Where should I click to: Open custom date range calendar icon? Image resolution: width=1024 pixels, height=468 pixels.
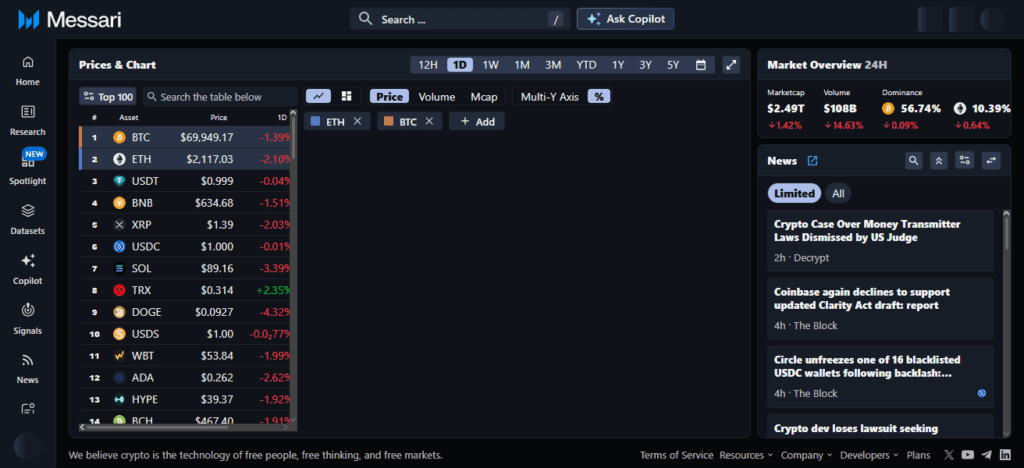[x=701, y=65]
